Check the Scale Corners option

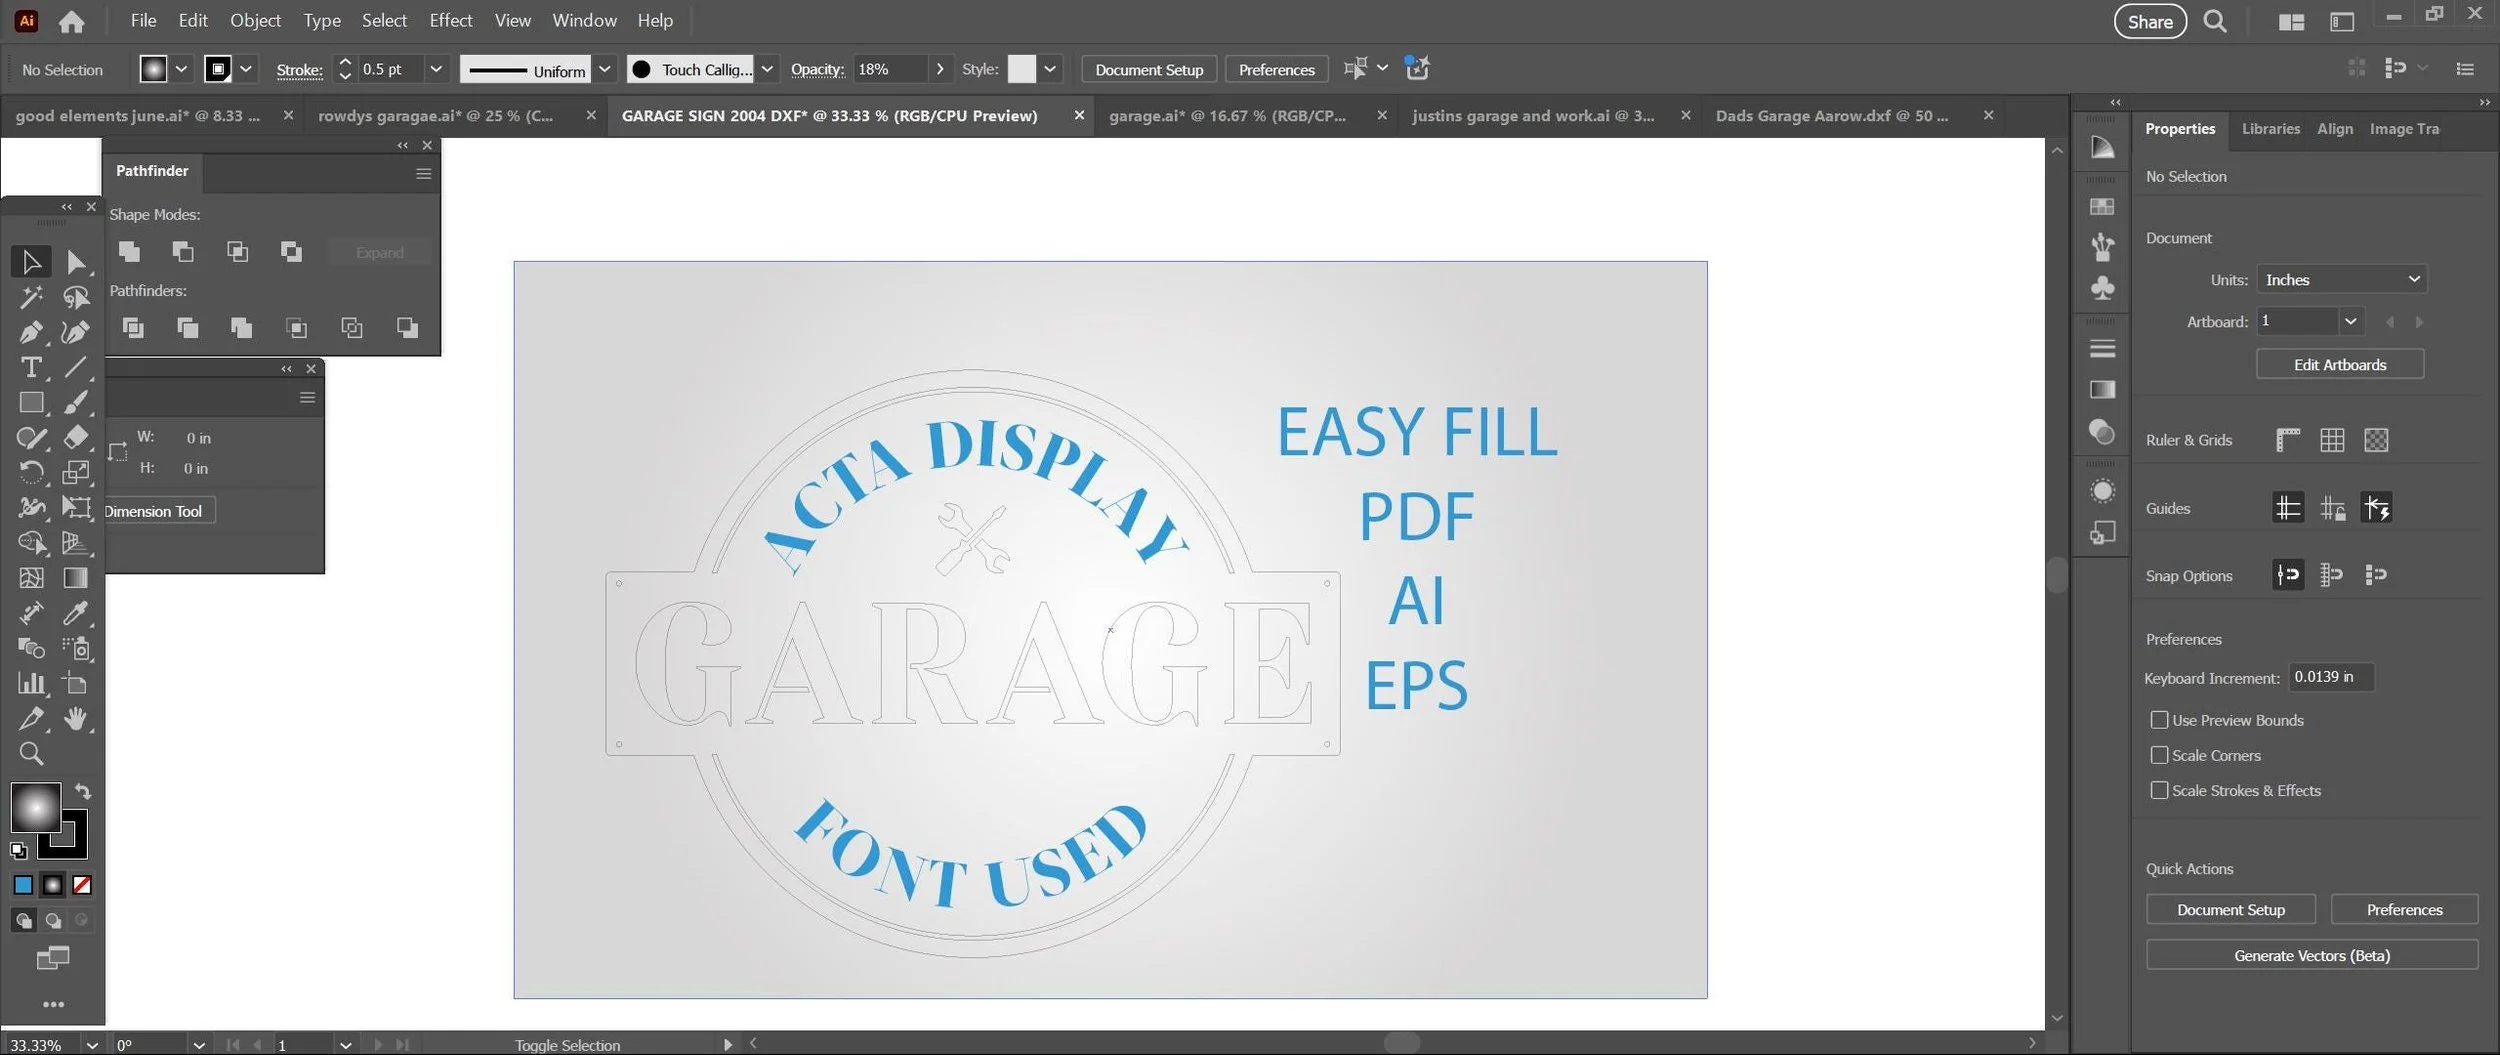pos(2159,755)
